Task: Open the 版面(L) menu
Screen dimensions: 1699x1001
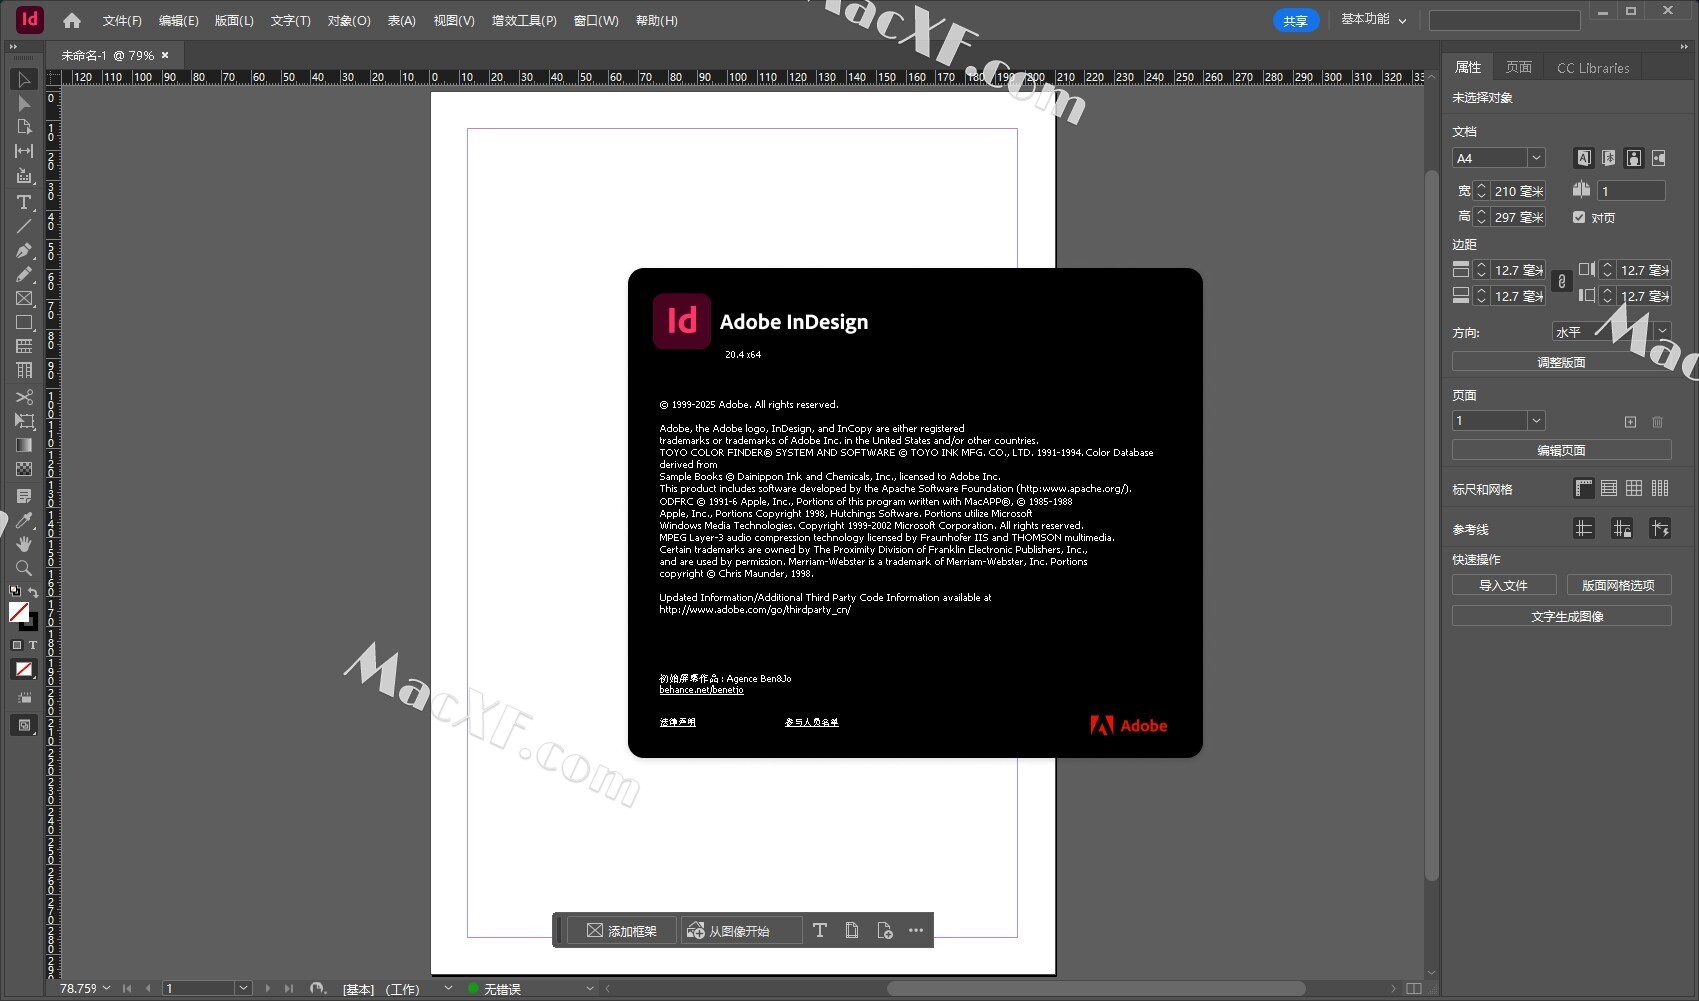Action: point(234,20)
